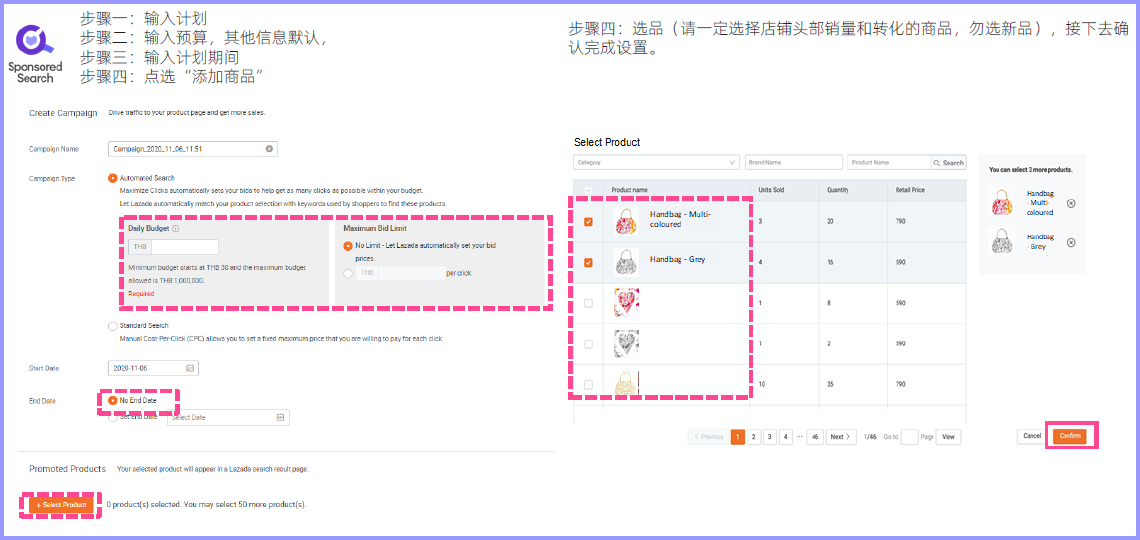The image size is (1140, 540).
Task: Go to page 4 of products
Action: [x=786, y=437]
